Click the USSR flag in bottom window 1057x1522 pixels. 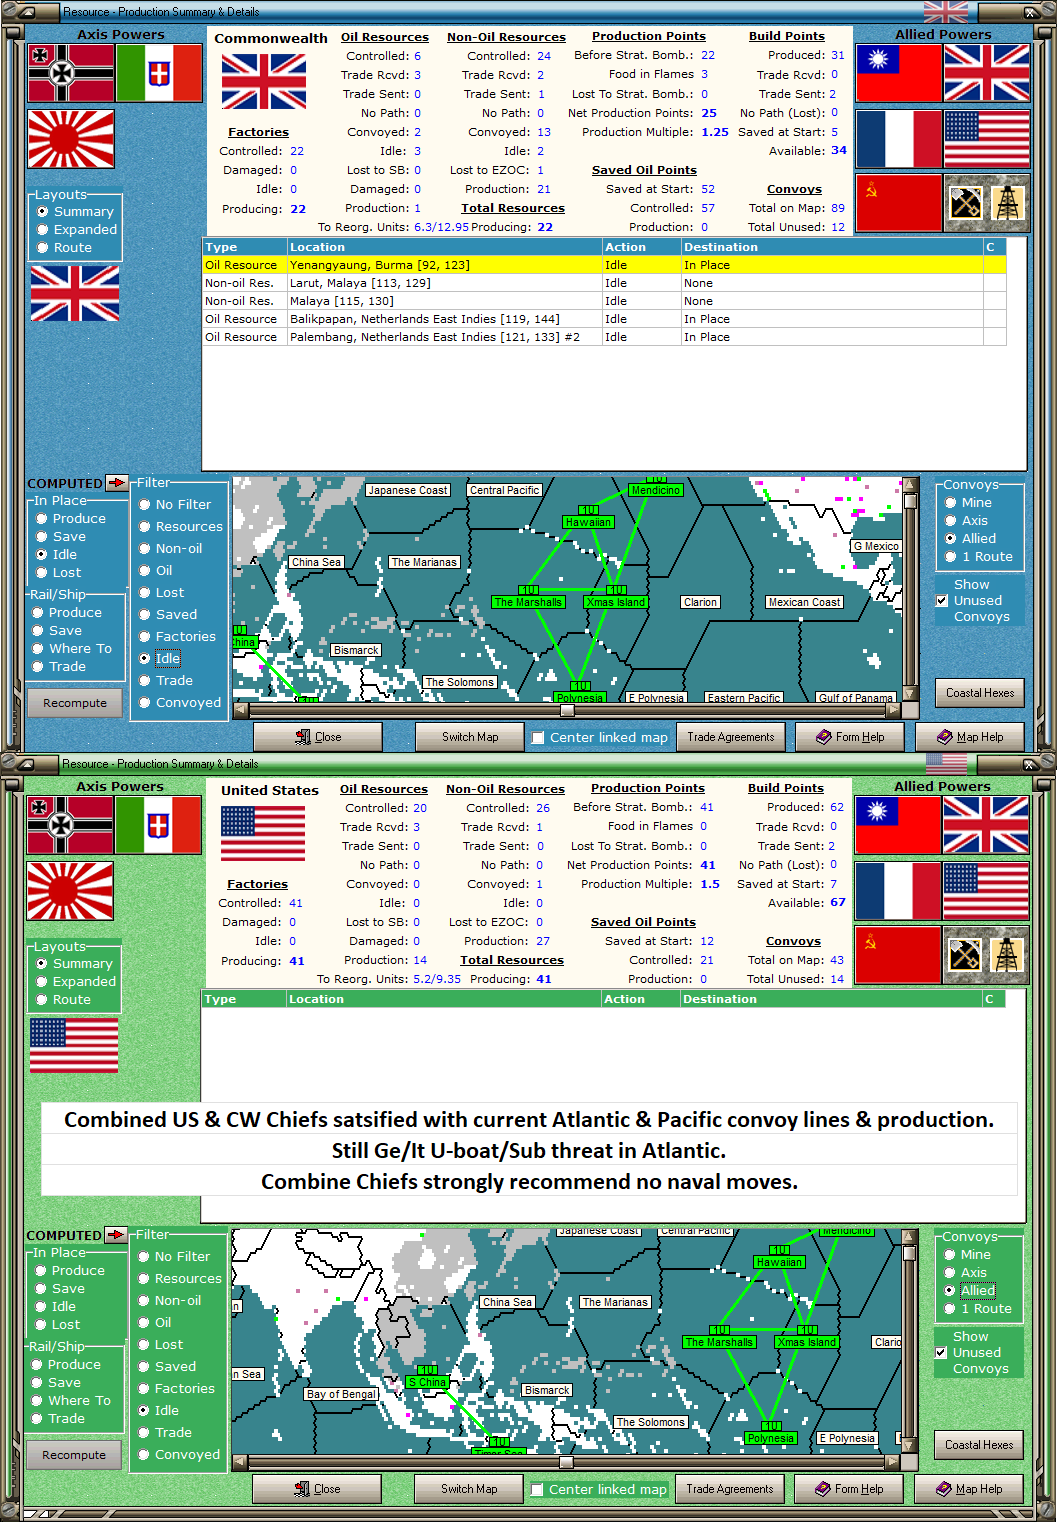click(898, 955)
